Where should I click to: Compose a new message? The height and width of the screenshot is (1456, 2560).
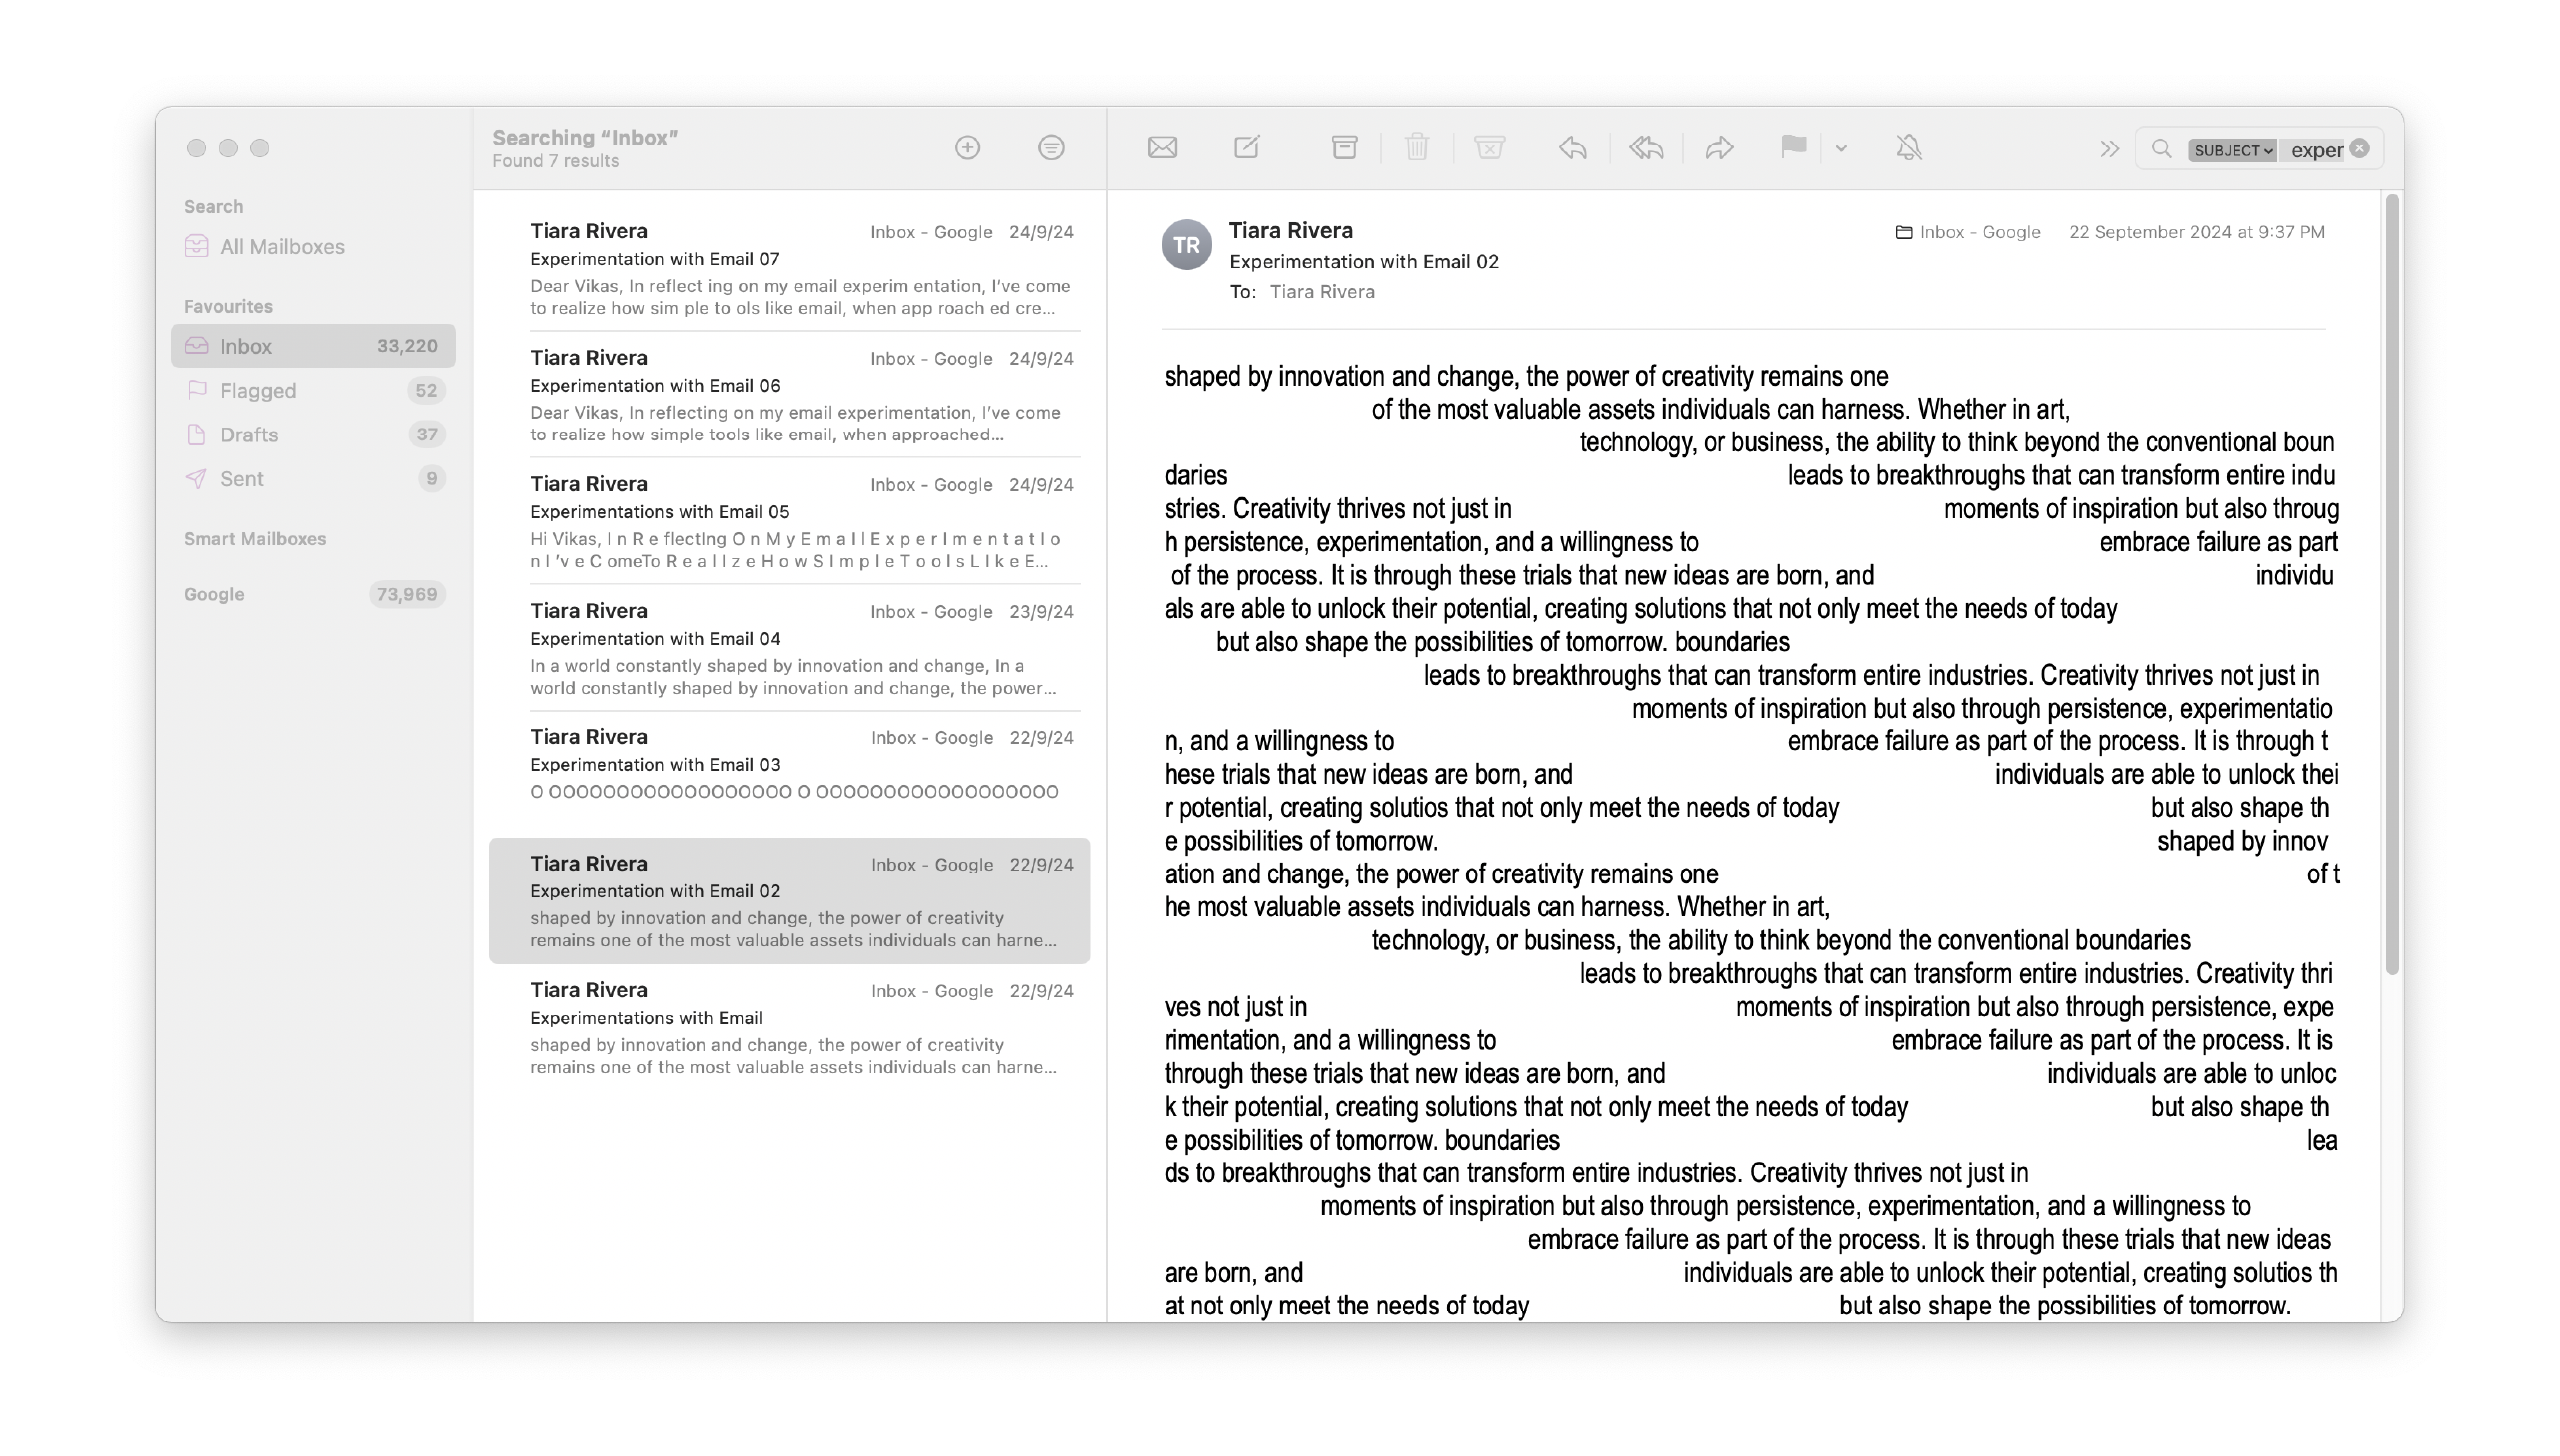(1246, 148)
